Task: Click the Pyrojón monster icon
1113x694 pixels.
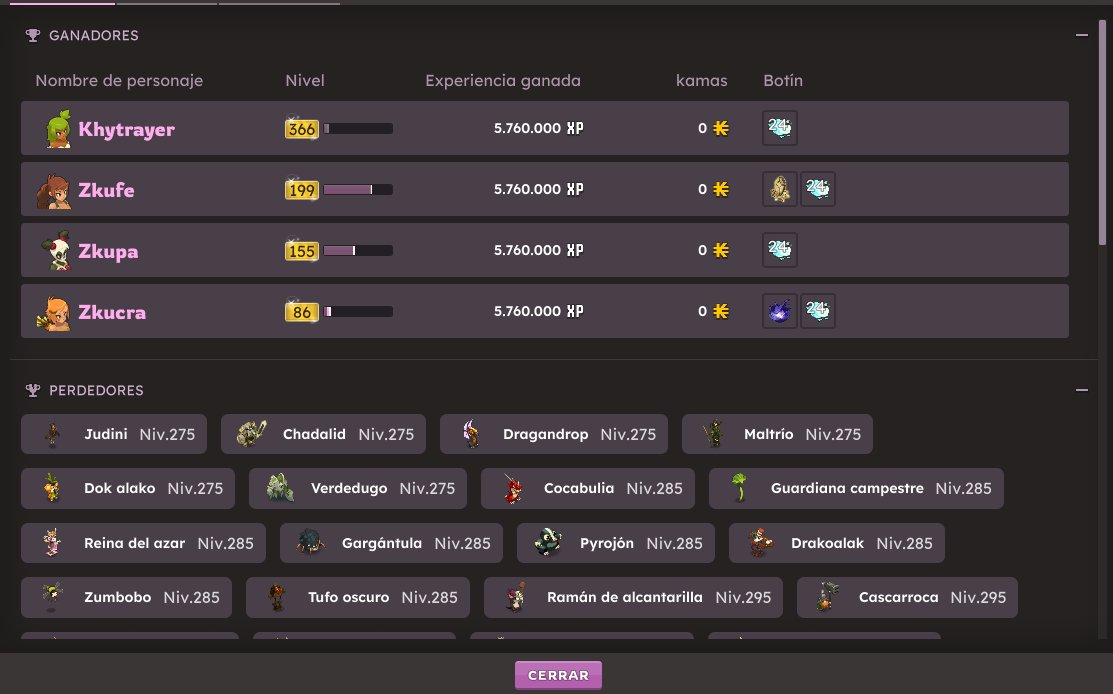Action: 547,543
